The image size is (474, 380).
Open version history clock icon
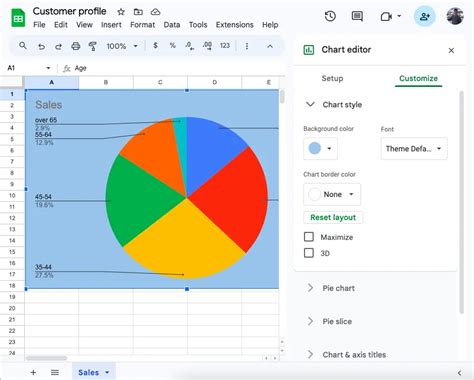[330, 16]
